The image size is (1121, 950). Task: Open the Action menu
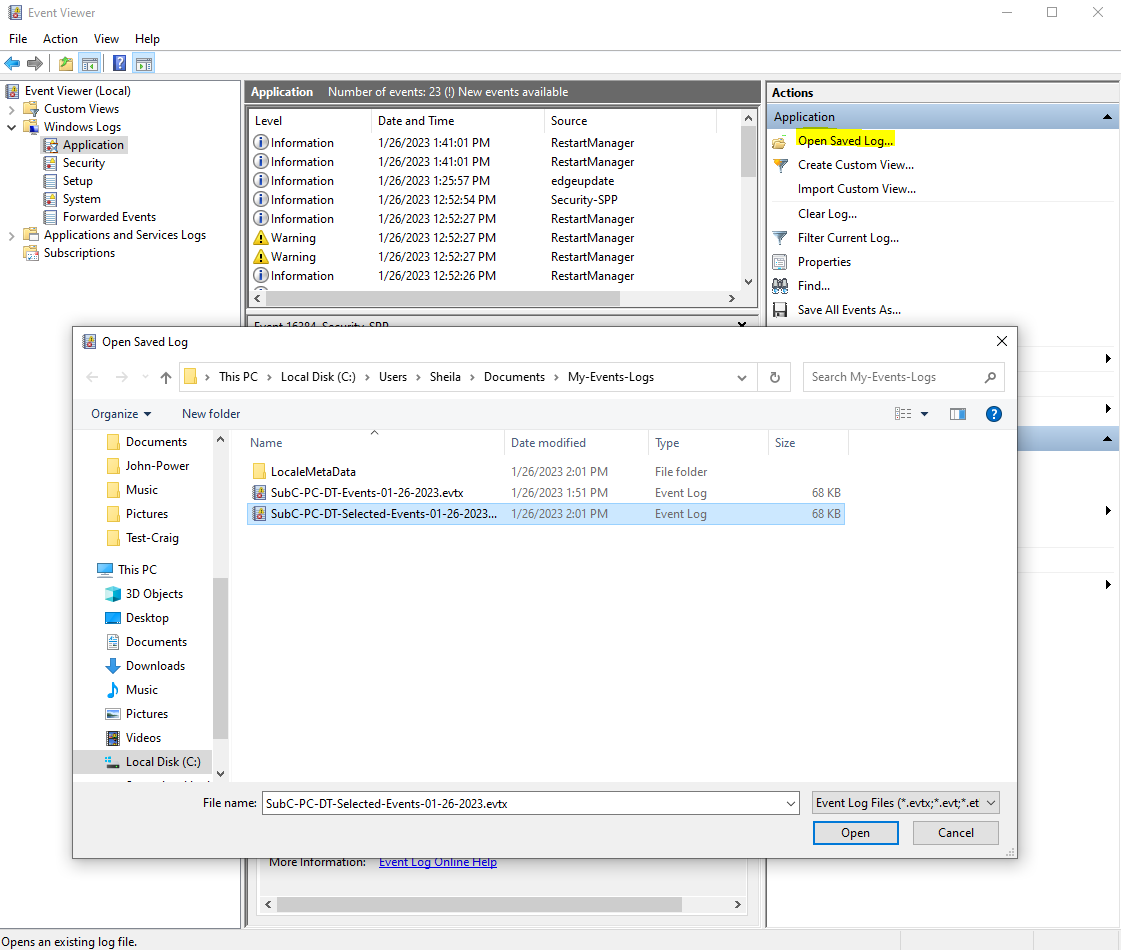point(60,39)
